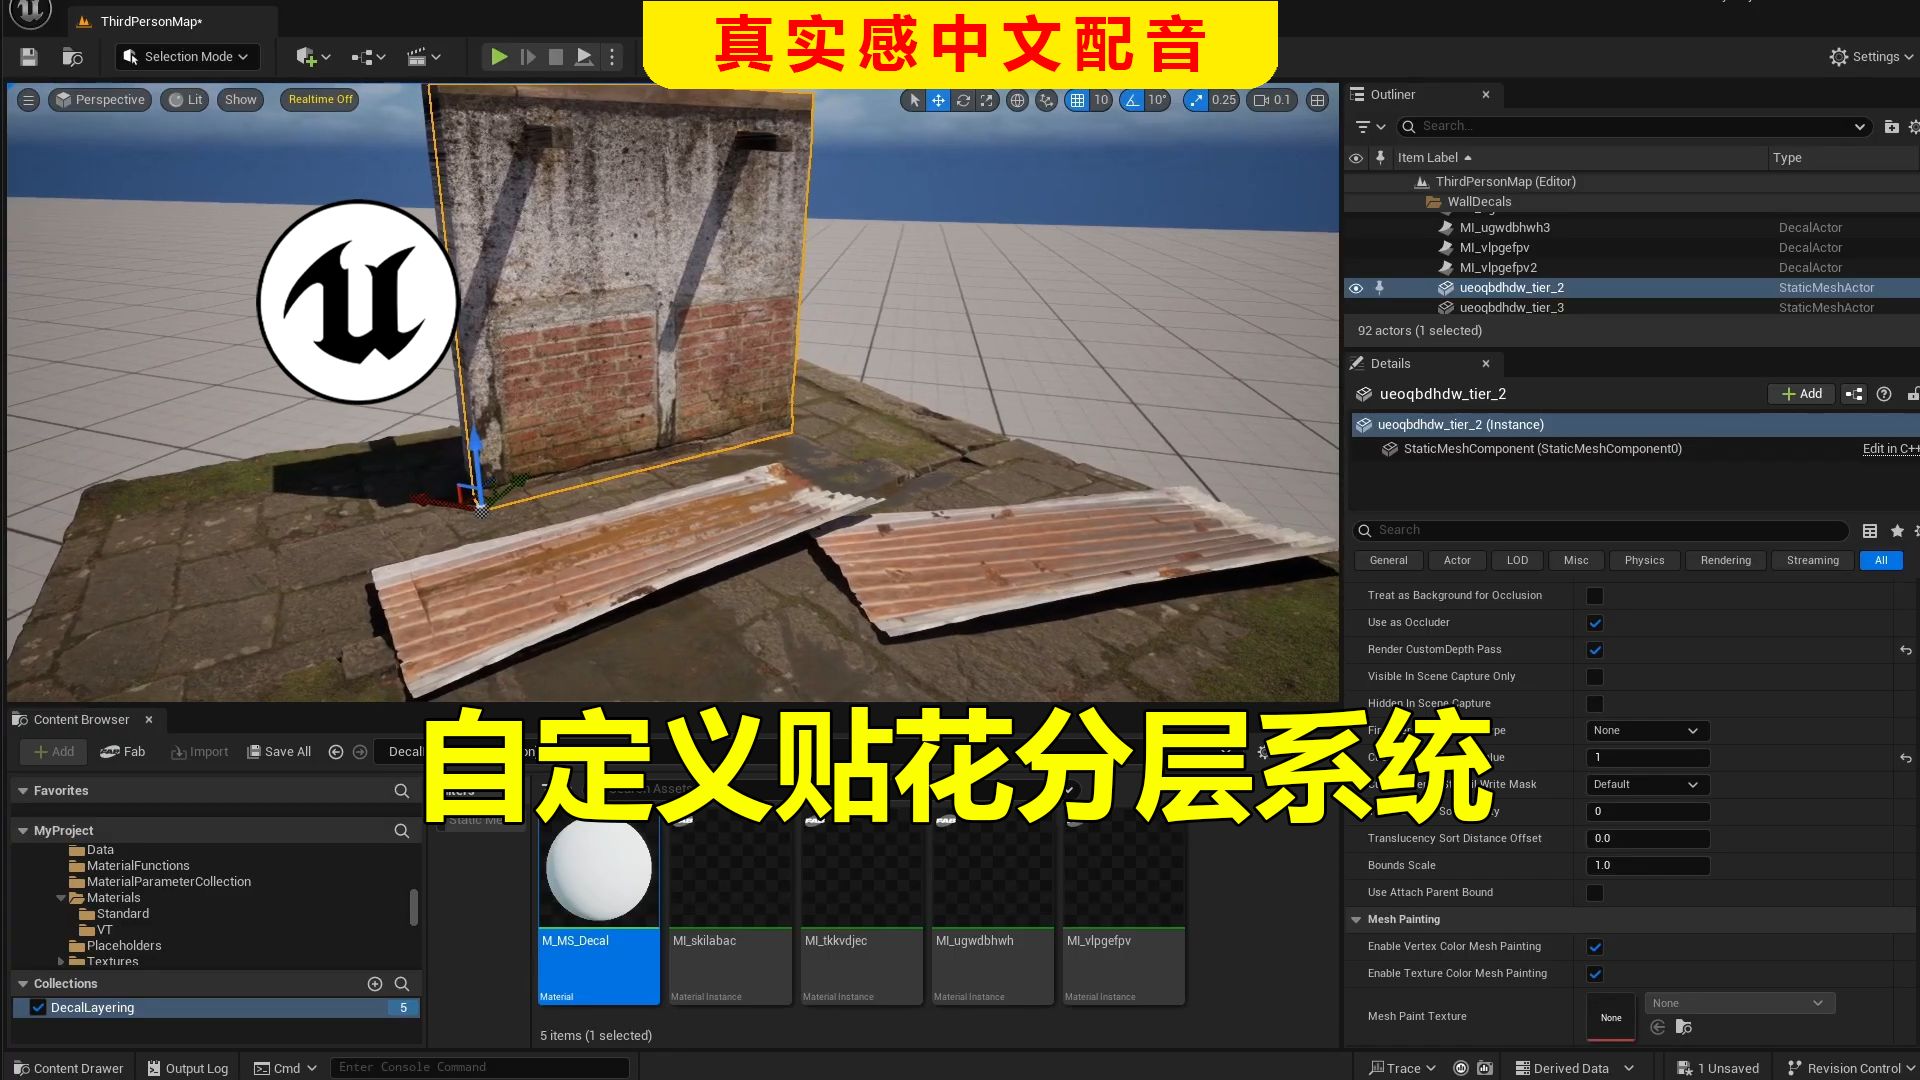Collapse the Mesh Painting section
Viewport: 1920px width, 1080px height.
pos(1356,920)
